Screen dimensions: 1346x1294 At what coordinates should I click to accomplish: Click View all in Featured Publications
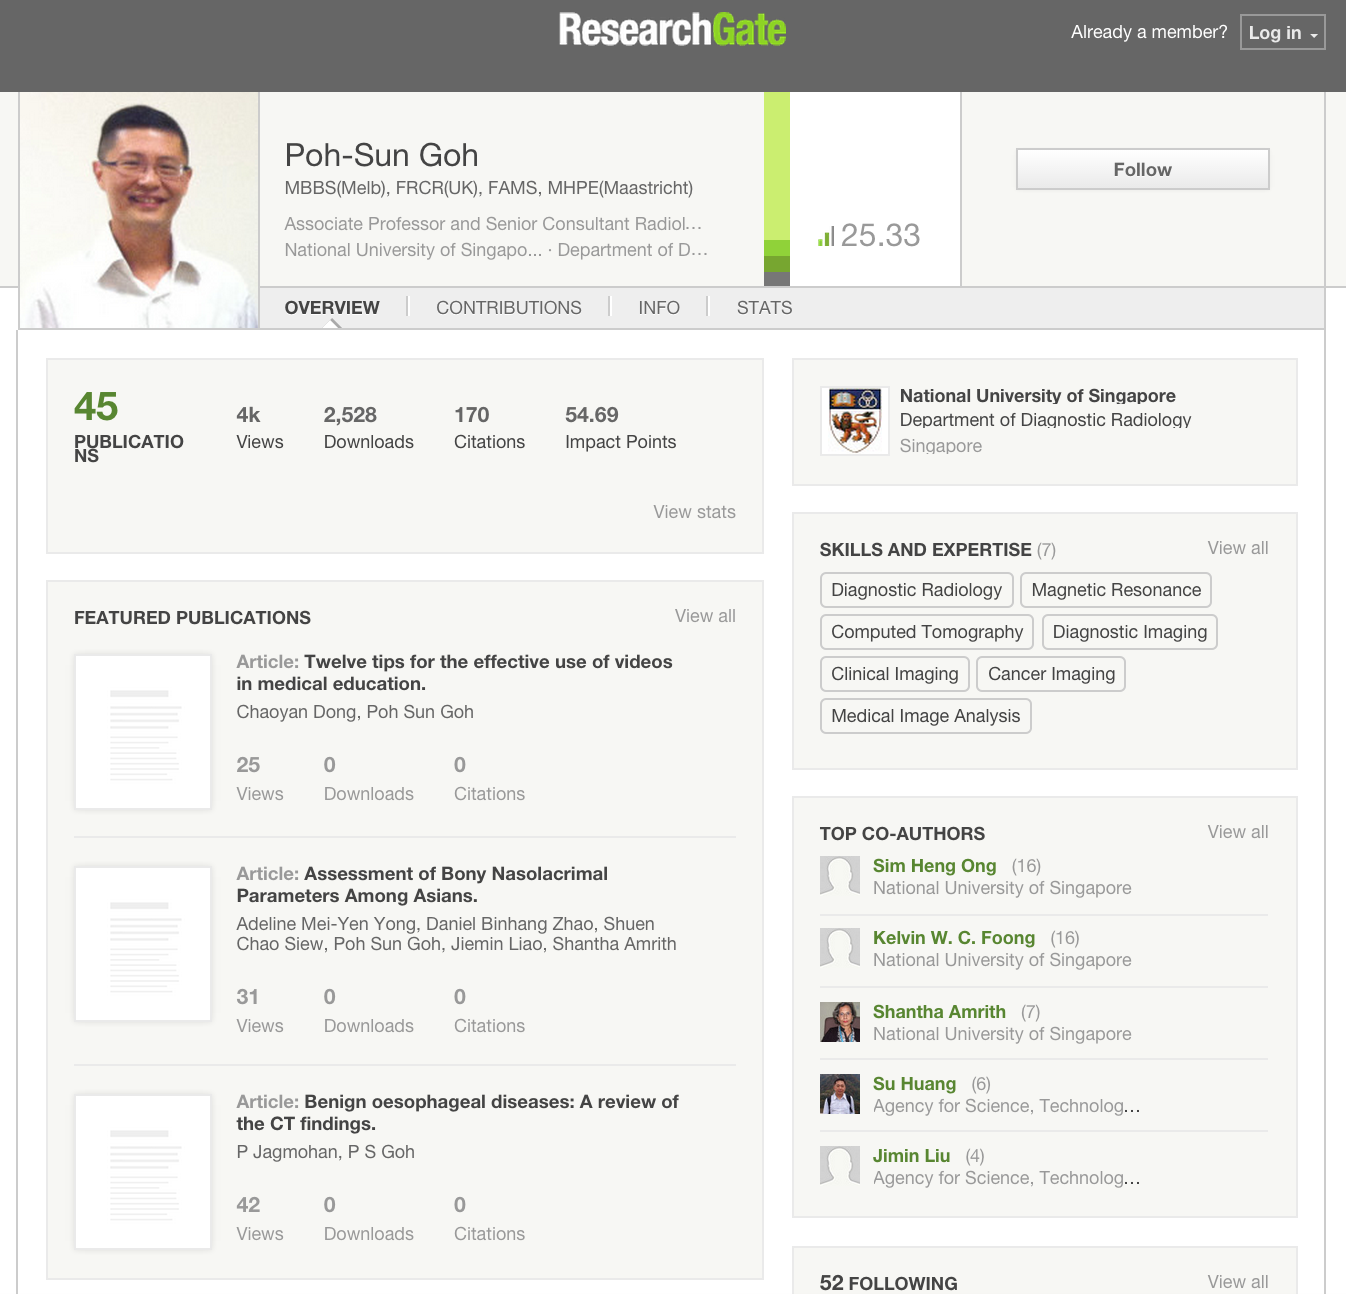[x=705, y=616]
